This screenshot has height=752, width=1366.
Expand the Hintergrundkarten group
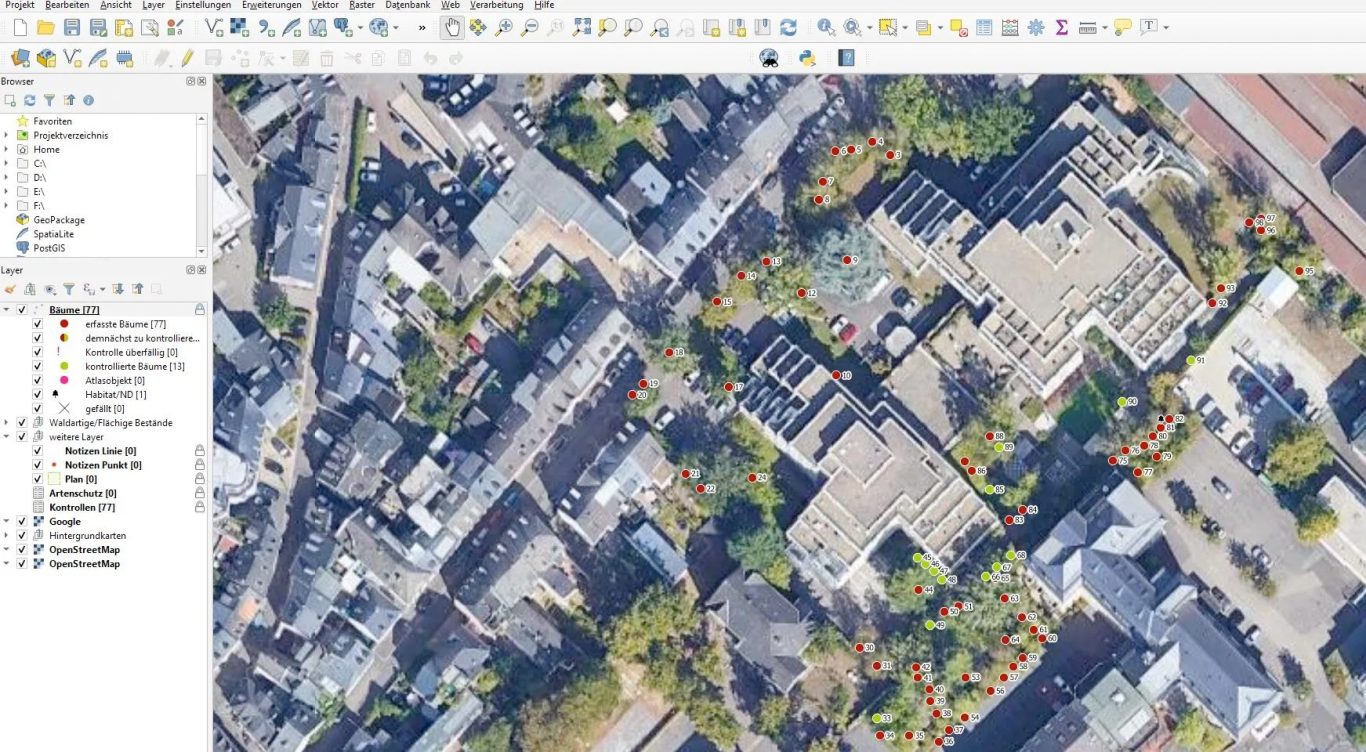point(7,536)
